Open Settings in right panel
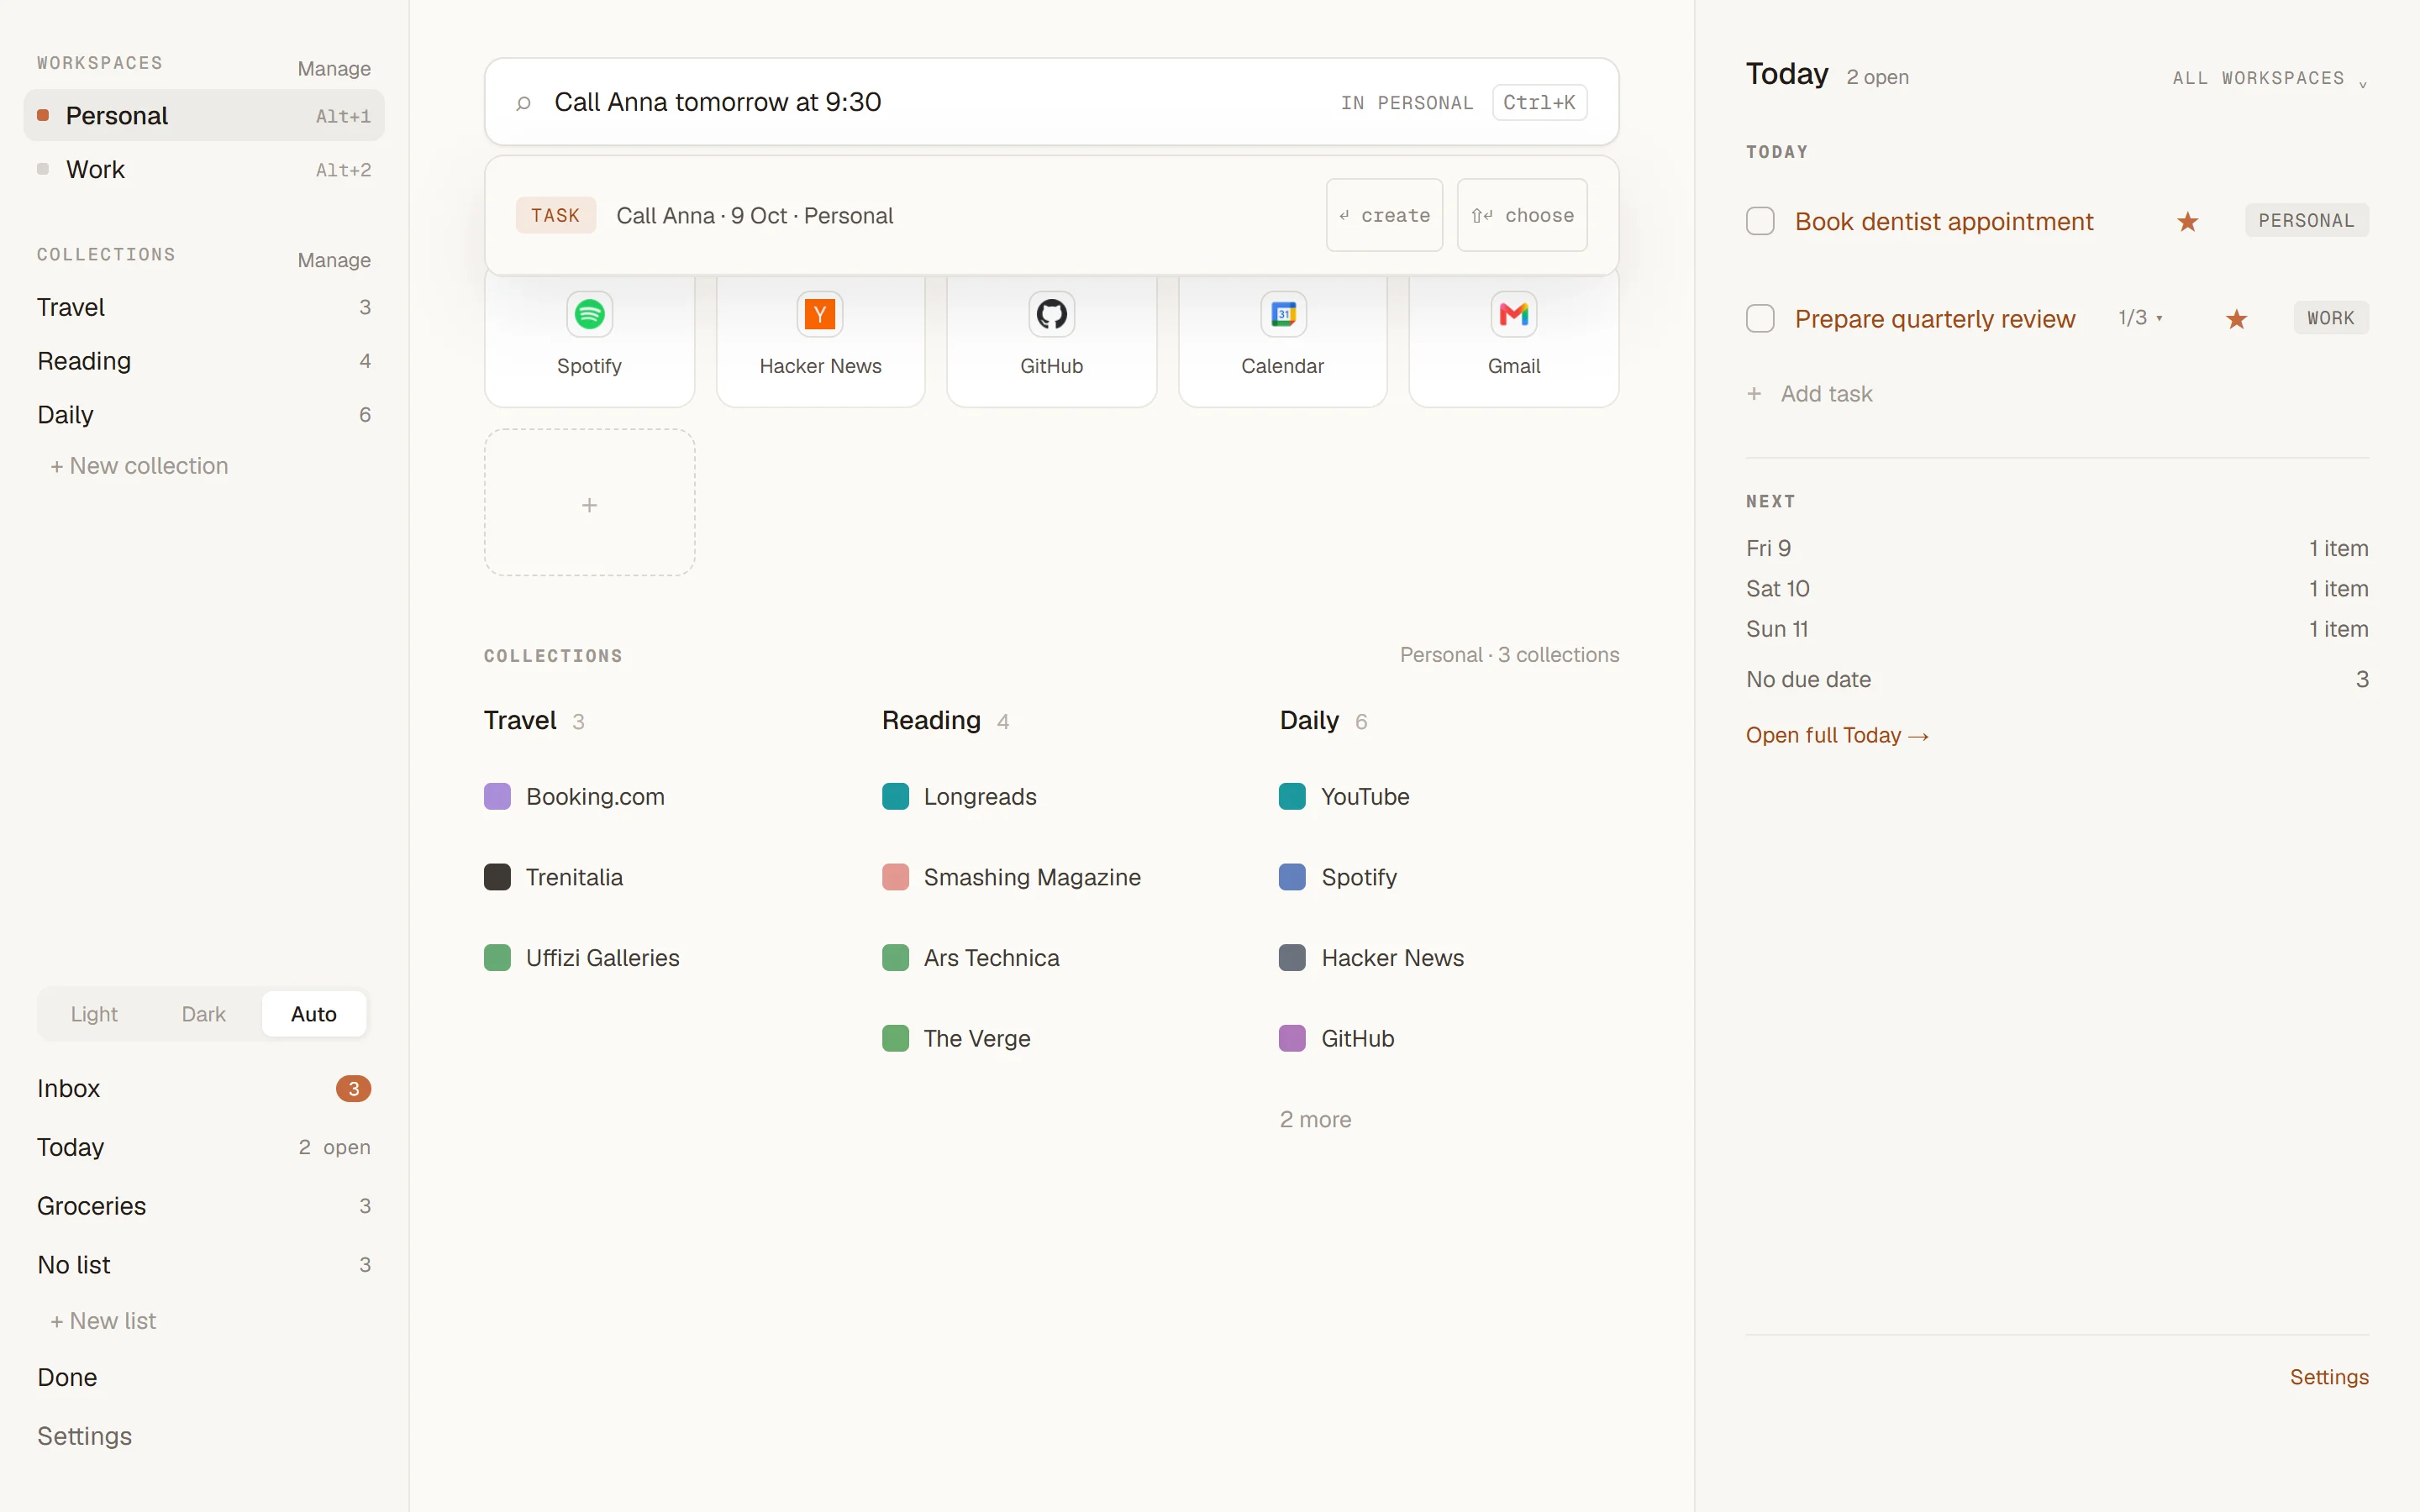 2329,1377
